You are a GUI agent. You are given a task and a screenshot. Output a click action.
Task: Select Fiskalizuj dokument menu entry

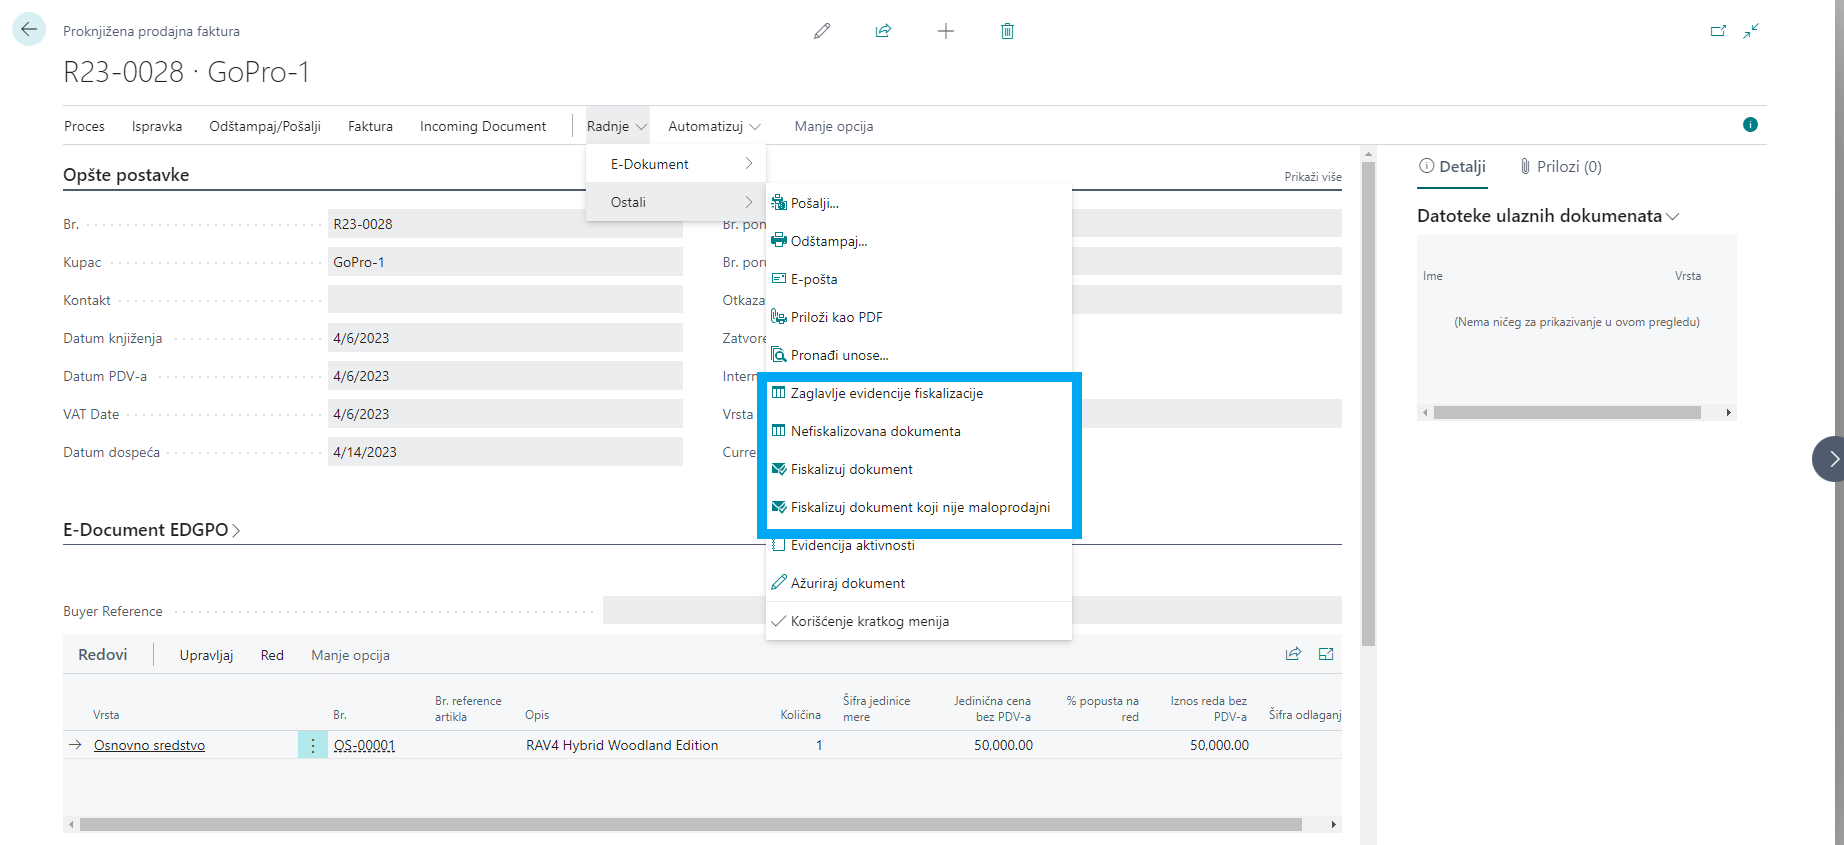click(x=851, y=469)
